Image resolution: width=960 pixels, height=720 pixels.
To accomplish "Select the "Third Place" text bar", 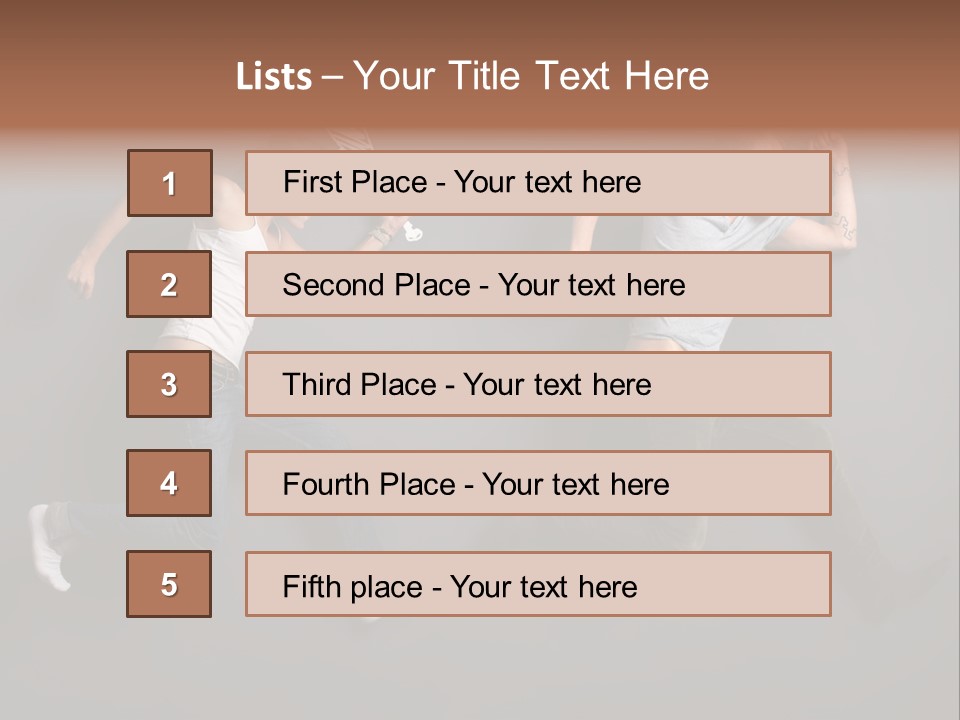I will tap(538, 384).
